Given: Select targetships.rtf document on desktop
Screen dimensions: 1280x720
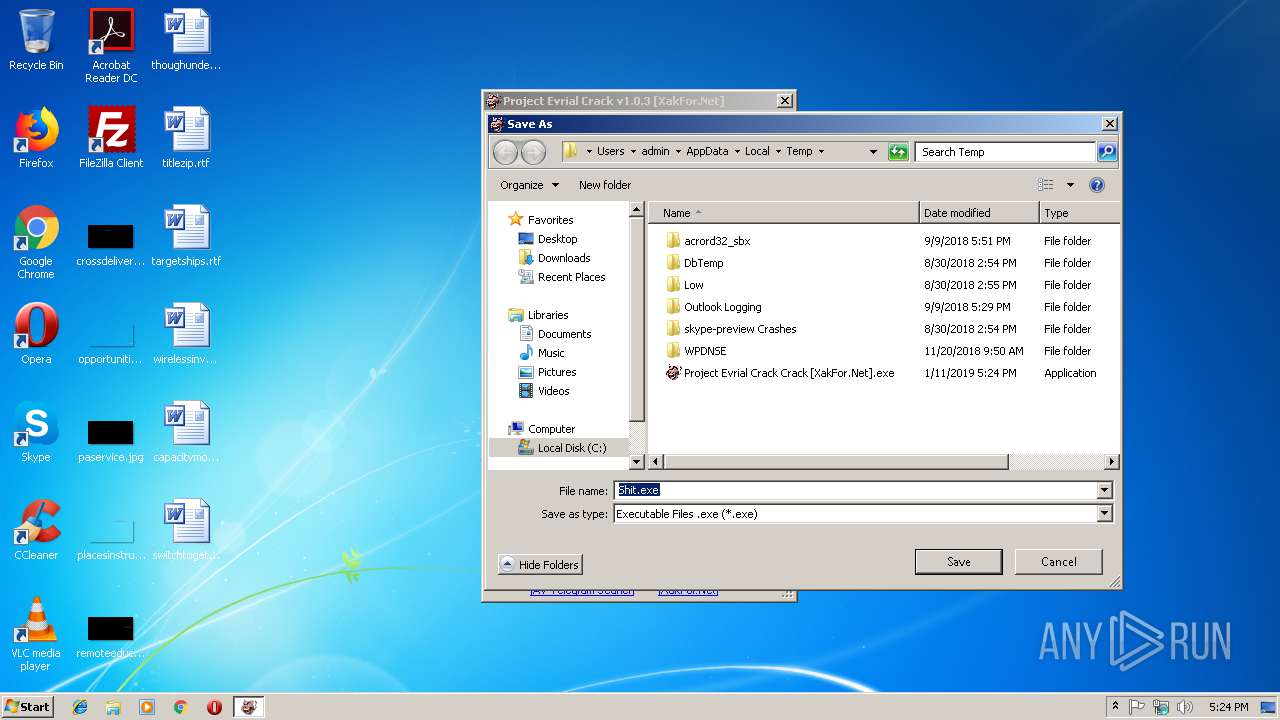Looking at the screenshot, I should tap(186, 236).
